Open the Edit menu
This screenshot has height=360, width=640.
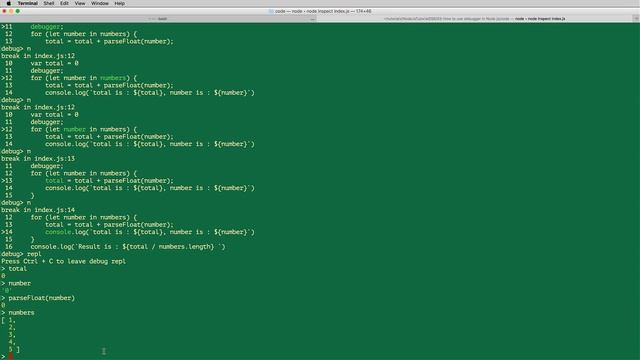click(64, 3)
